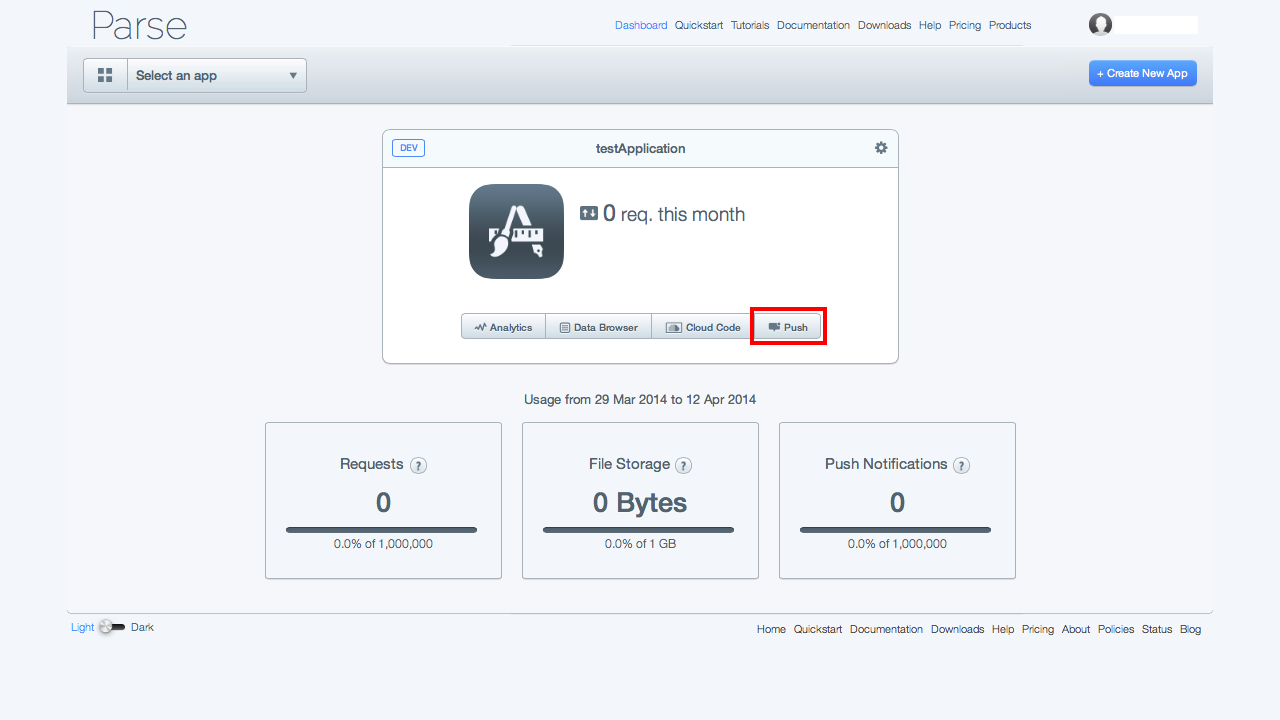Click the usage date range text

click(x=640, y=399)
